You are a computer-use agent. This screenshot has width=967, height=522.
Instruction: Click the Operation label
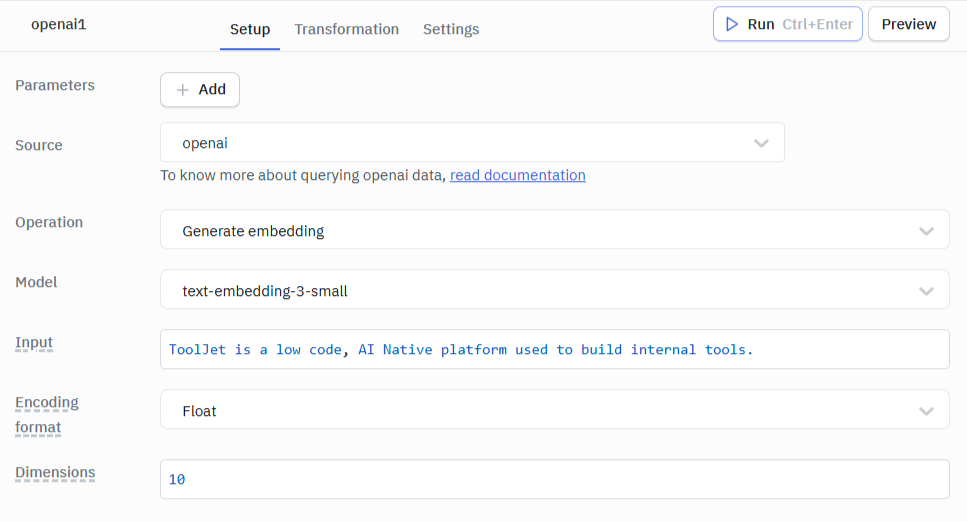[49, 222]
